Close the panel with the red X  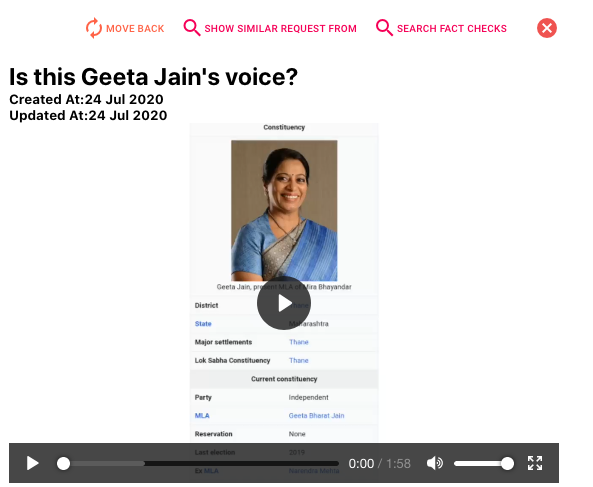click(546, 28)
